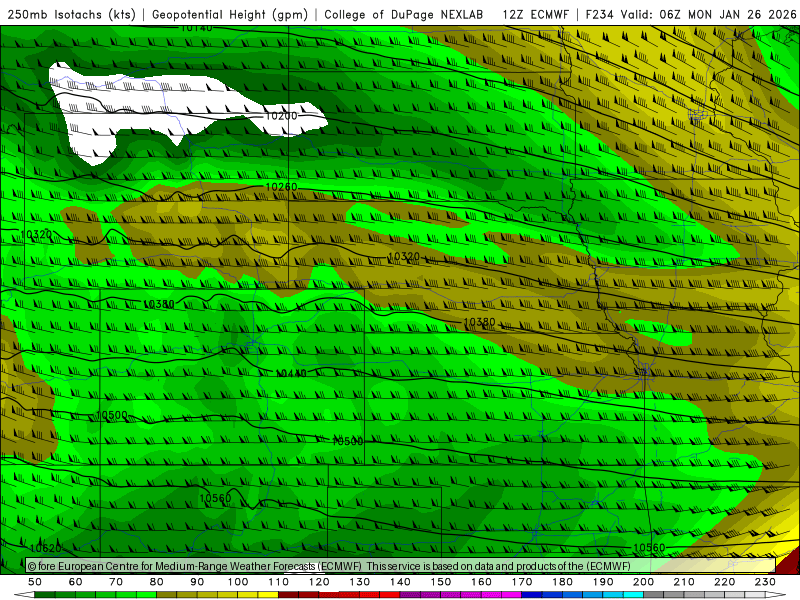The width and height of the screenshot is (800, 600).
Task: Click the 10260 height contour label
Action: [x=281, y=187]
